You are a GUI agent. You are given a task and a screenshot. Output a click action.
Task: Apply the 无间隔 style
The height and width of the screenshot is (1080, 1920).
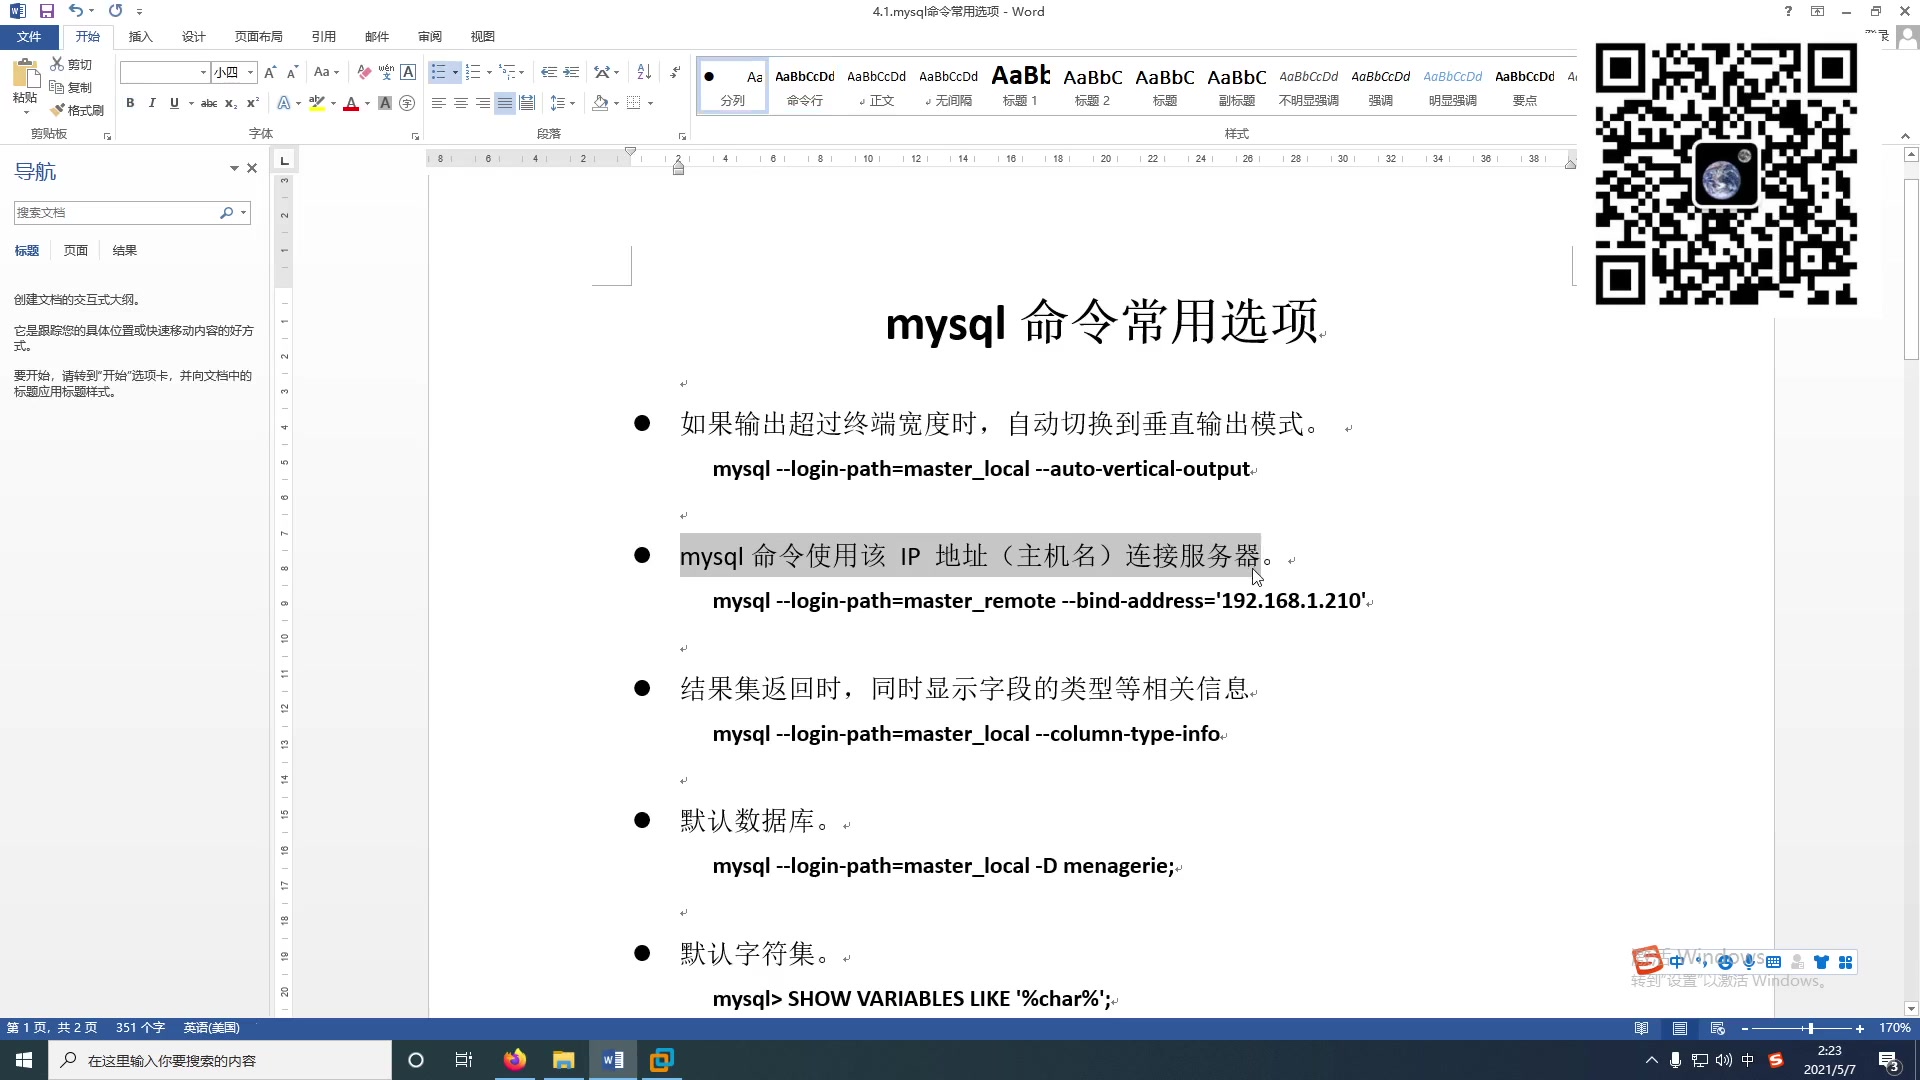(x=949, y=86)
